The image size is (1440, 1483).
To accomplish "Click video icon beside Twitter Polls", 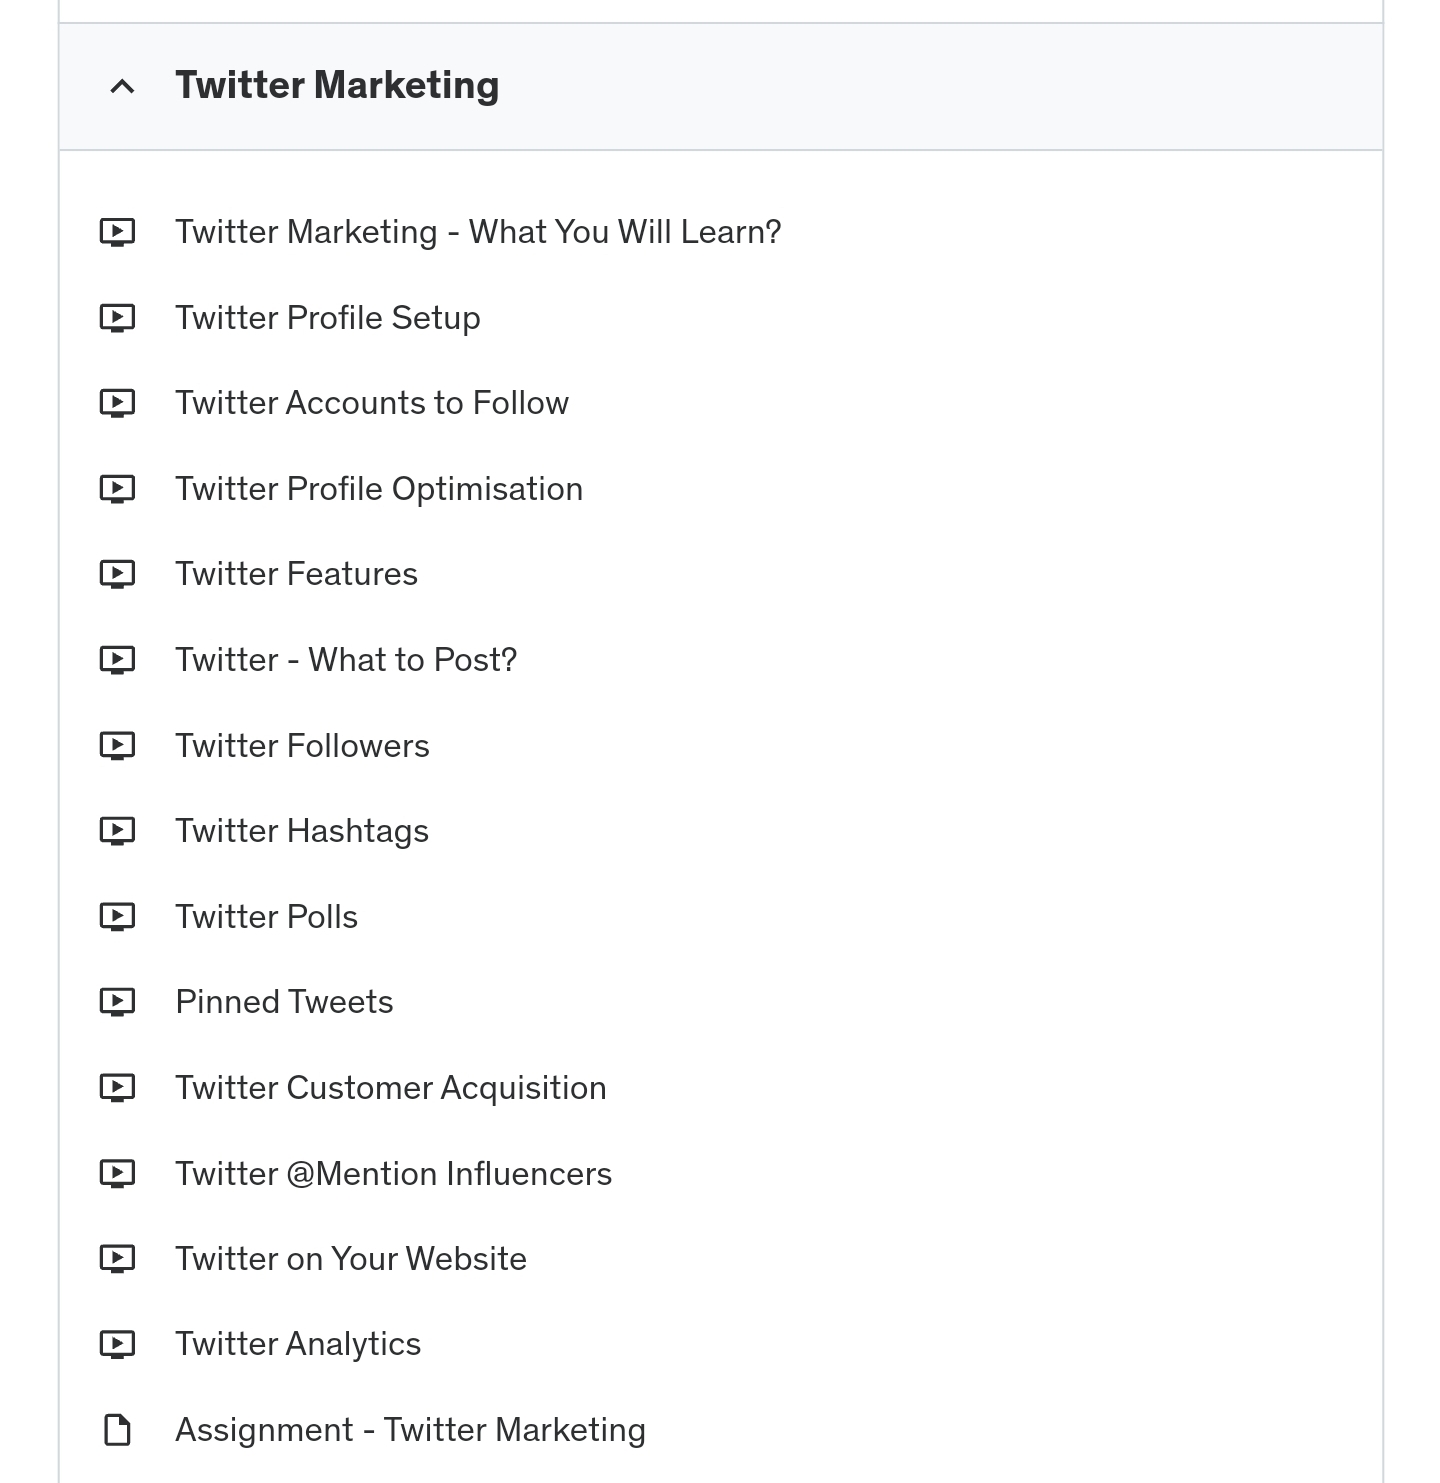I will [117, 917].
